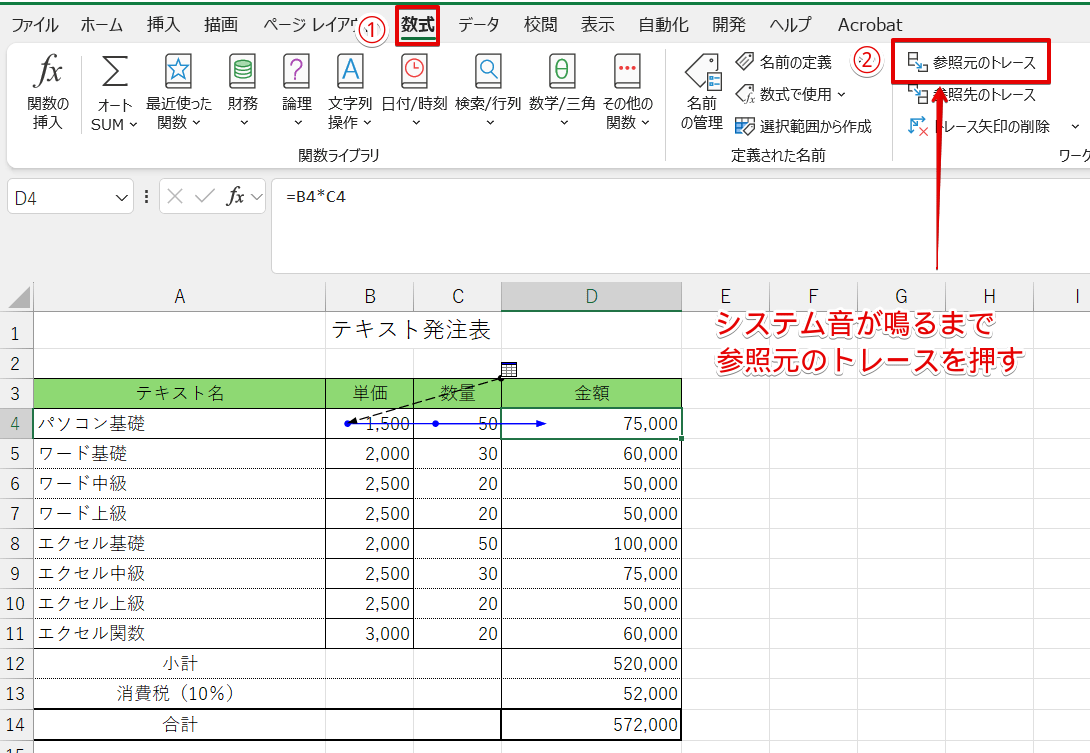
Task: Switch to the 校閲 tab
Action: pos(541,25)
